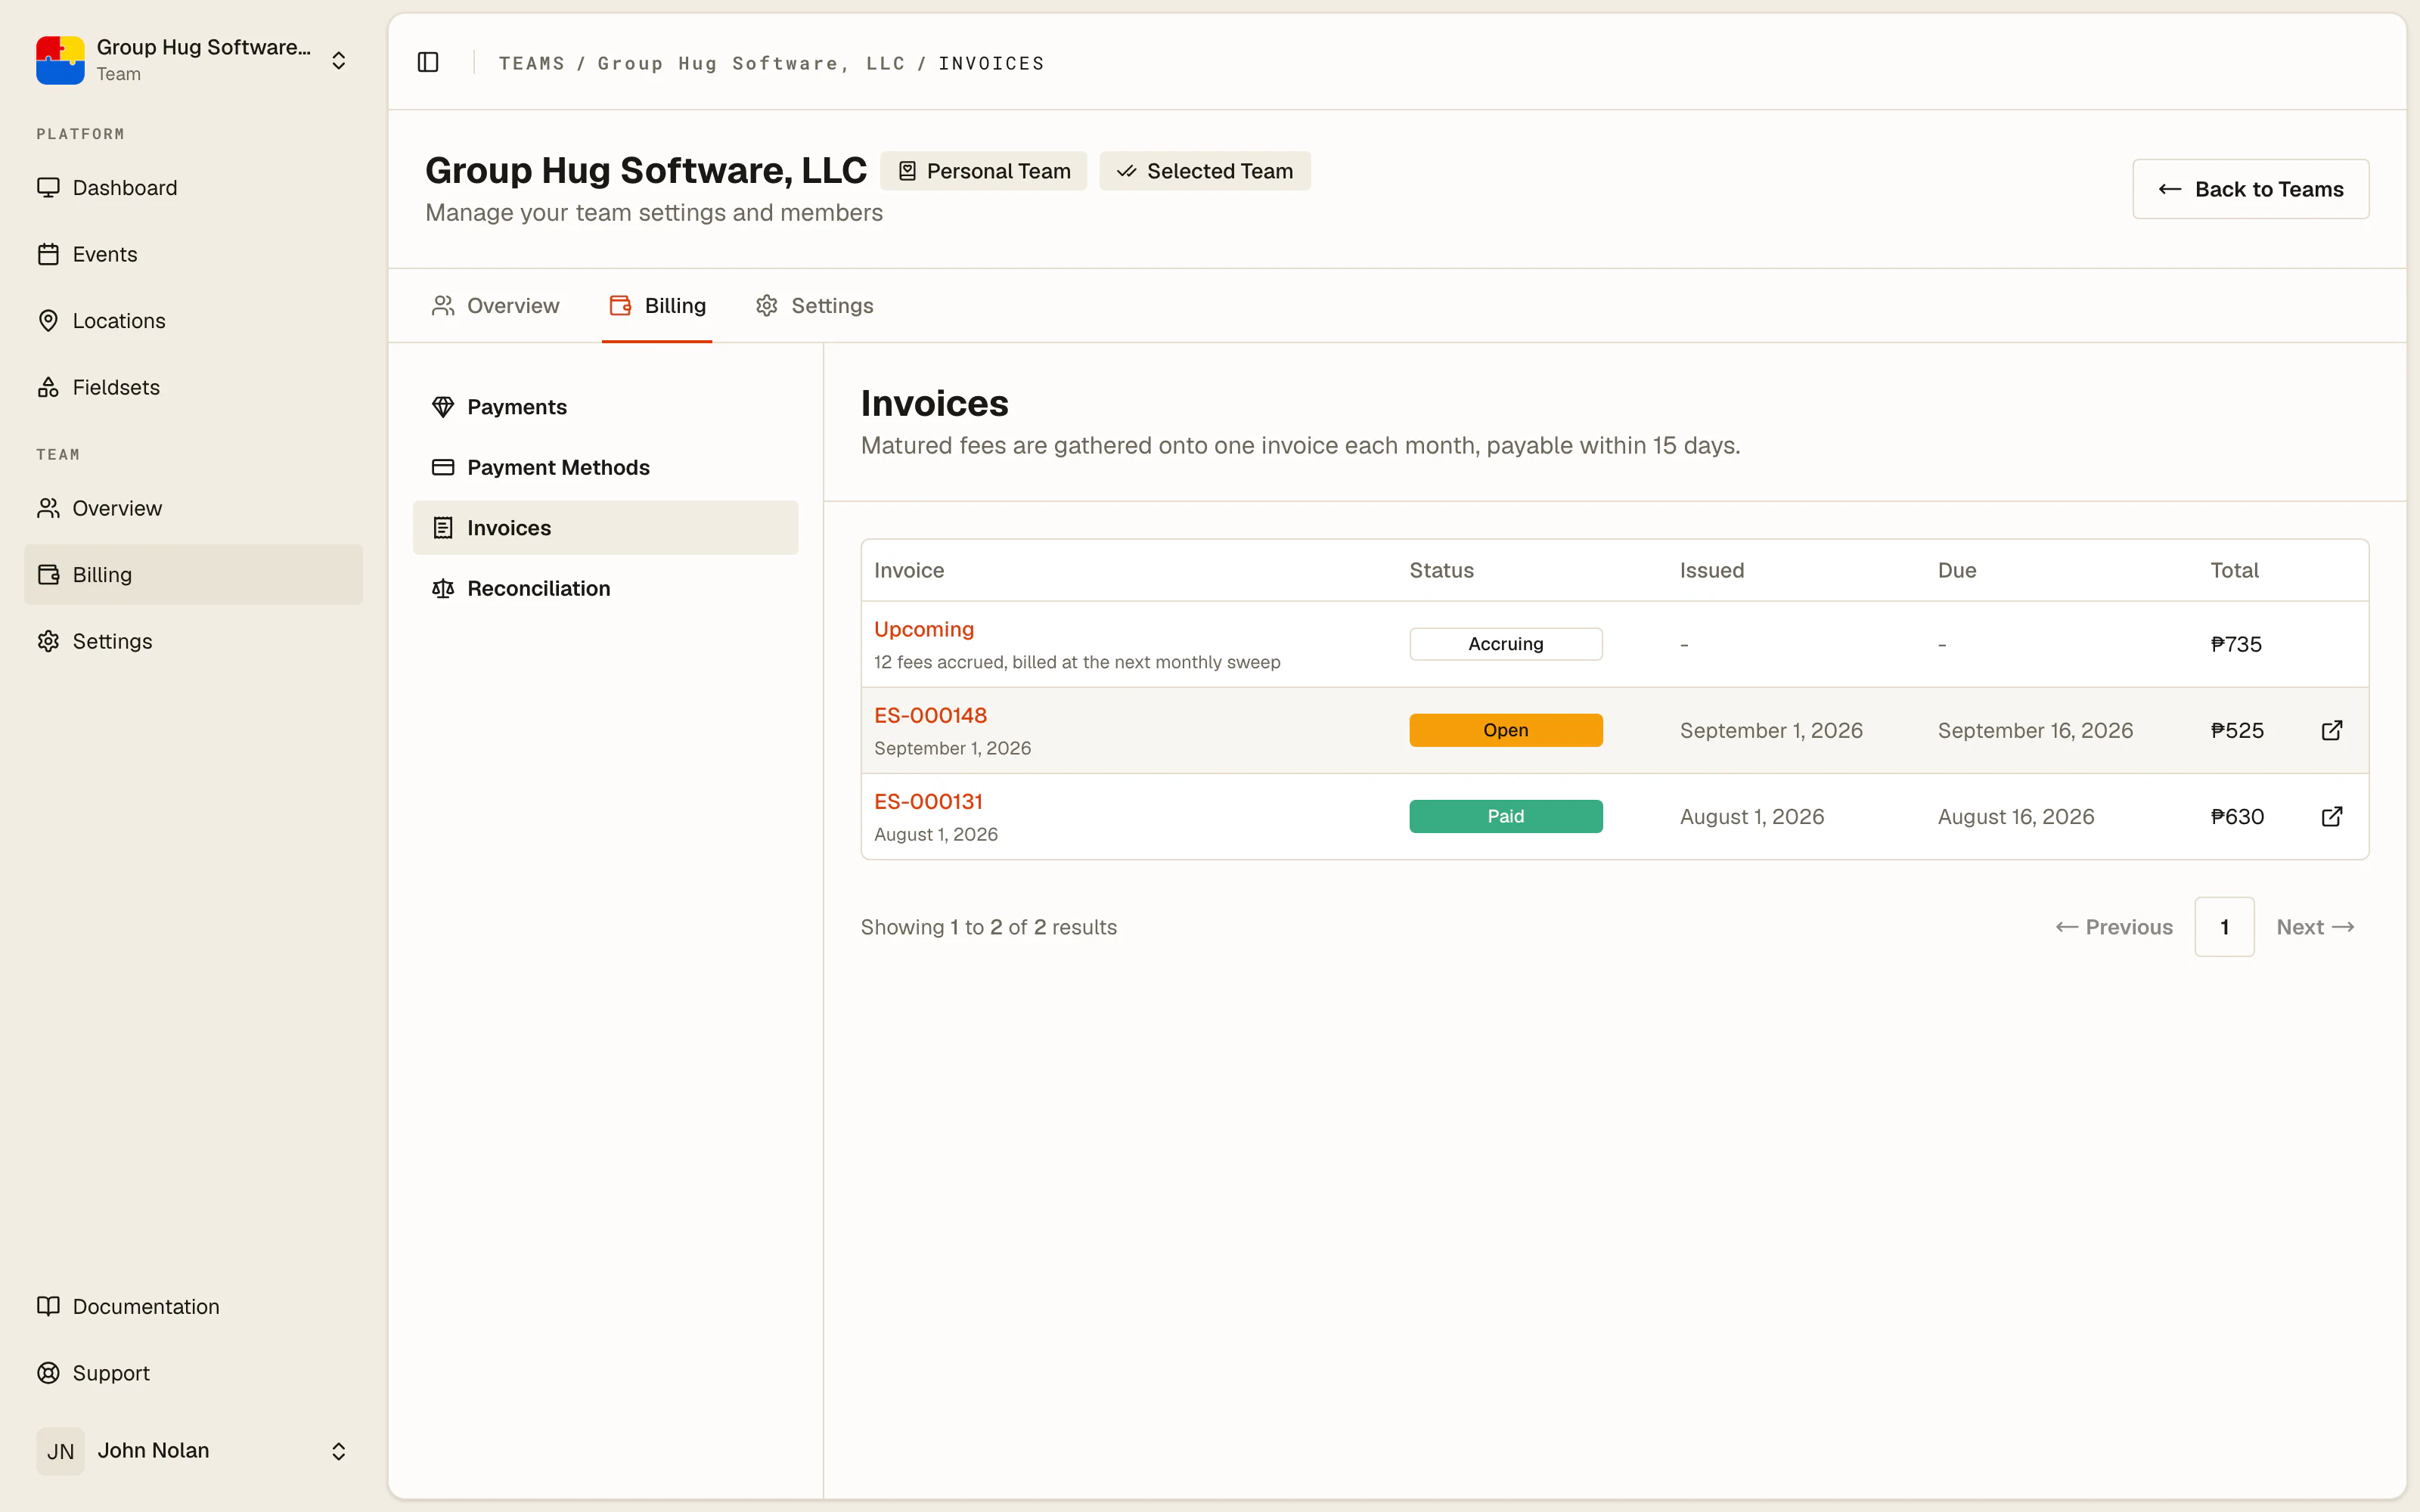2420x1512 pixels.
Task: Click the Locations pin icon
Action: 48,320
